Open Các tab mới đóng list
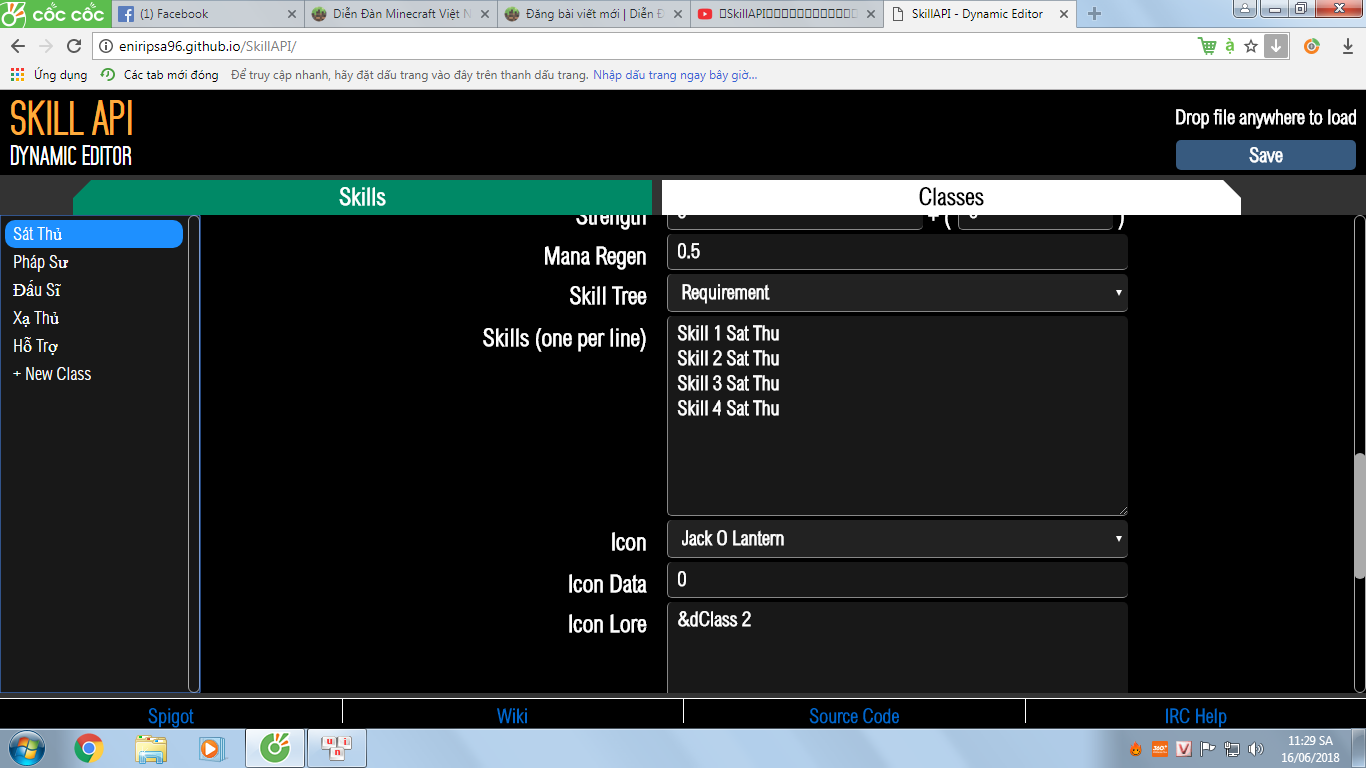The height and width of the screenshot is (768, 1366). (160, 75)
